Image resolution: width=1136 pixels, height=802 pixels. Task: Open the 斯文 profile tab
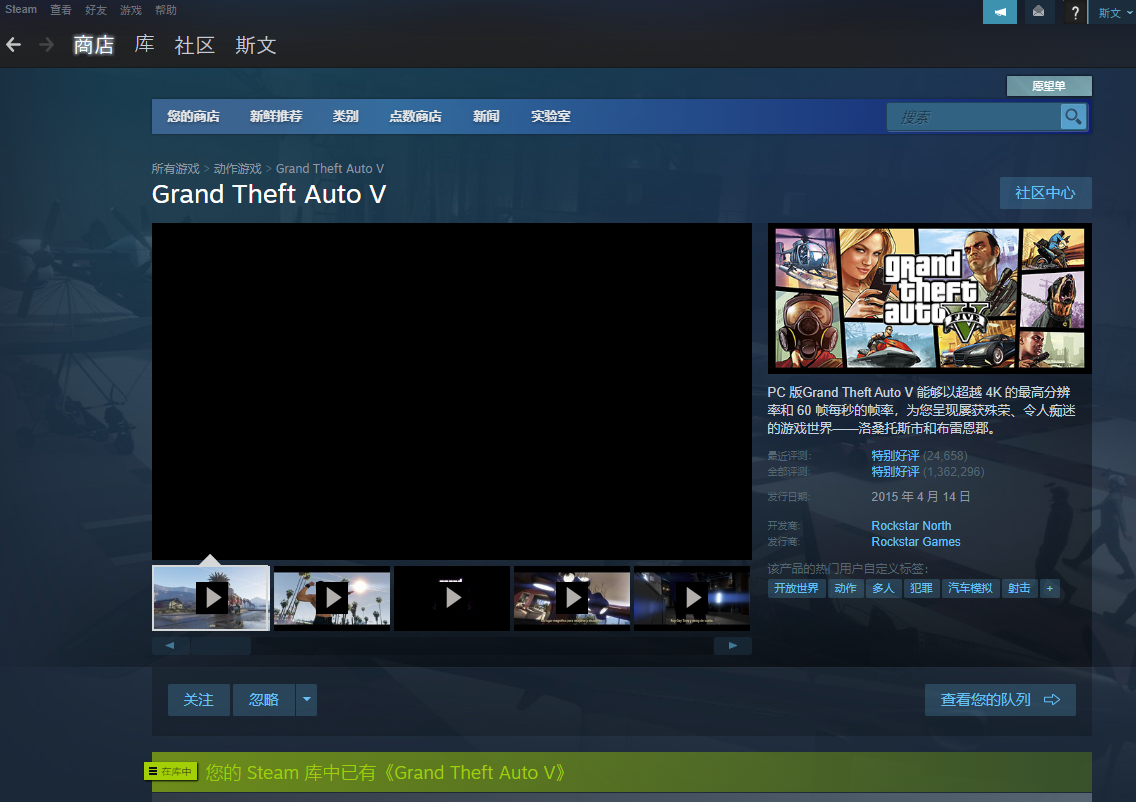(256, 45)
